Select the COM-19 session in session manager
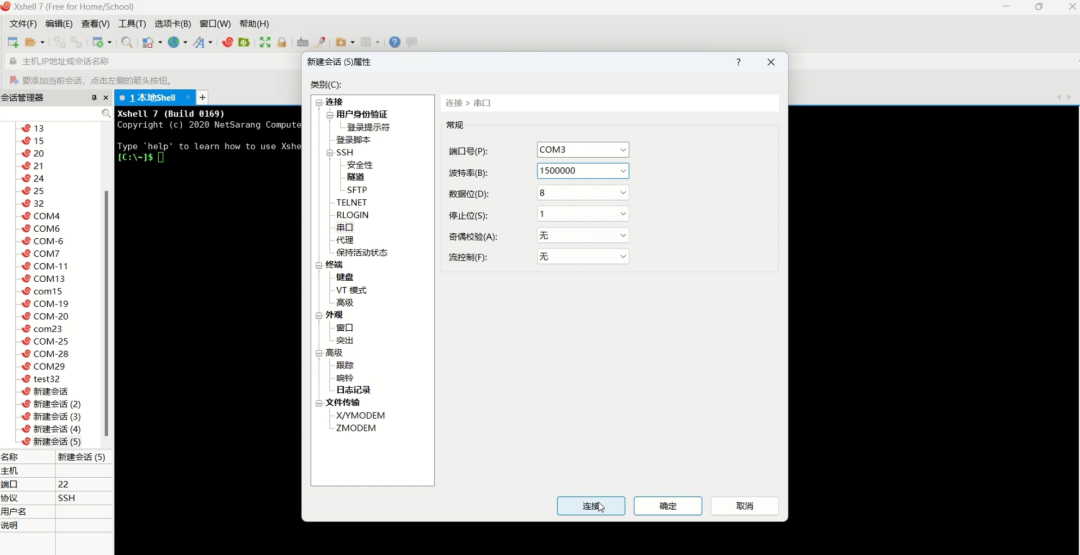Screen dimensions: 1080x555 coord(50,304)
